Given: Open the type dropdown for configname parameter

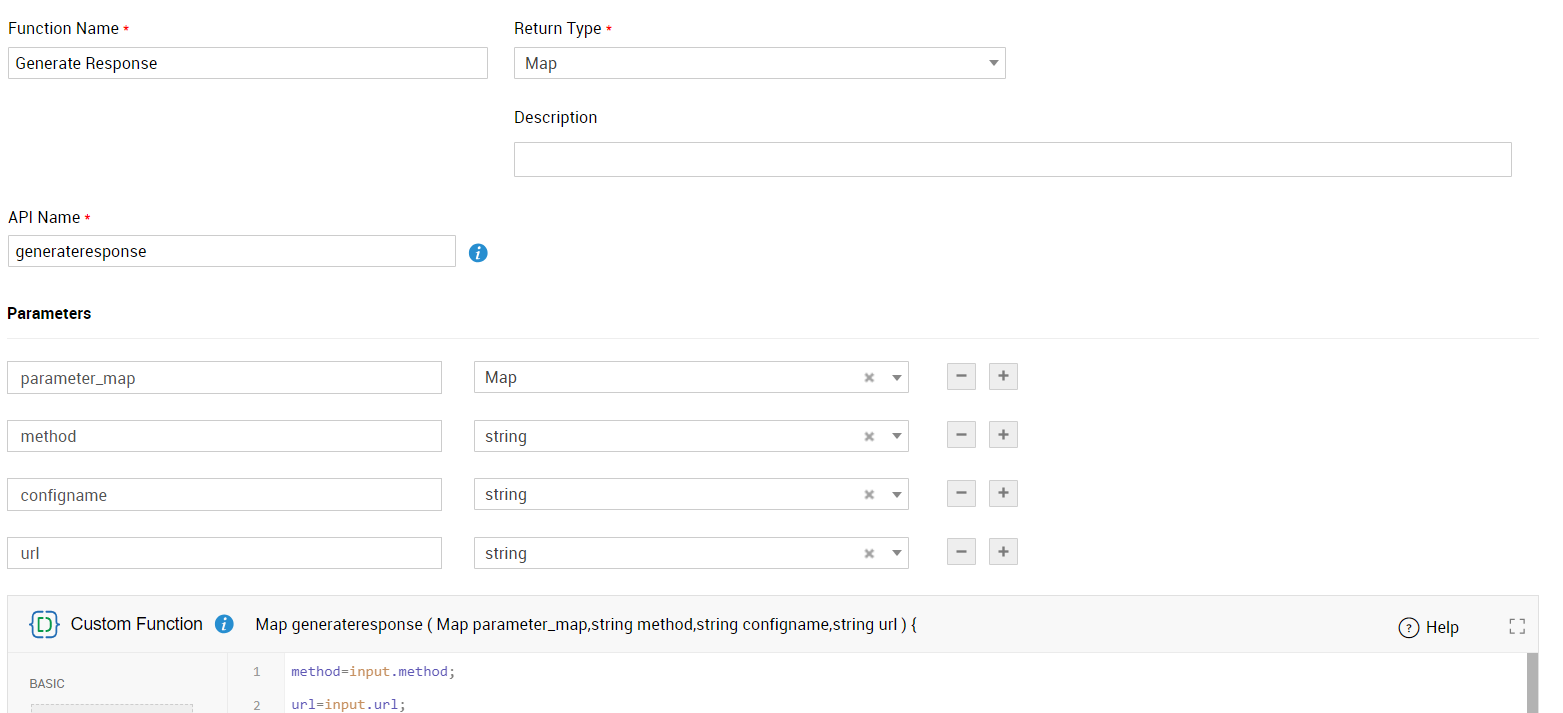Looking at the screenshot, I should click(896, 495).
